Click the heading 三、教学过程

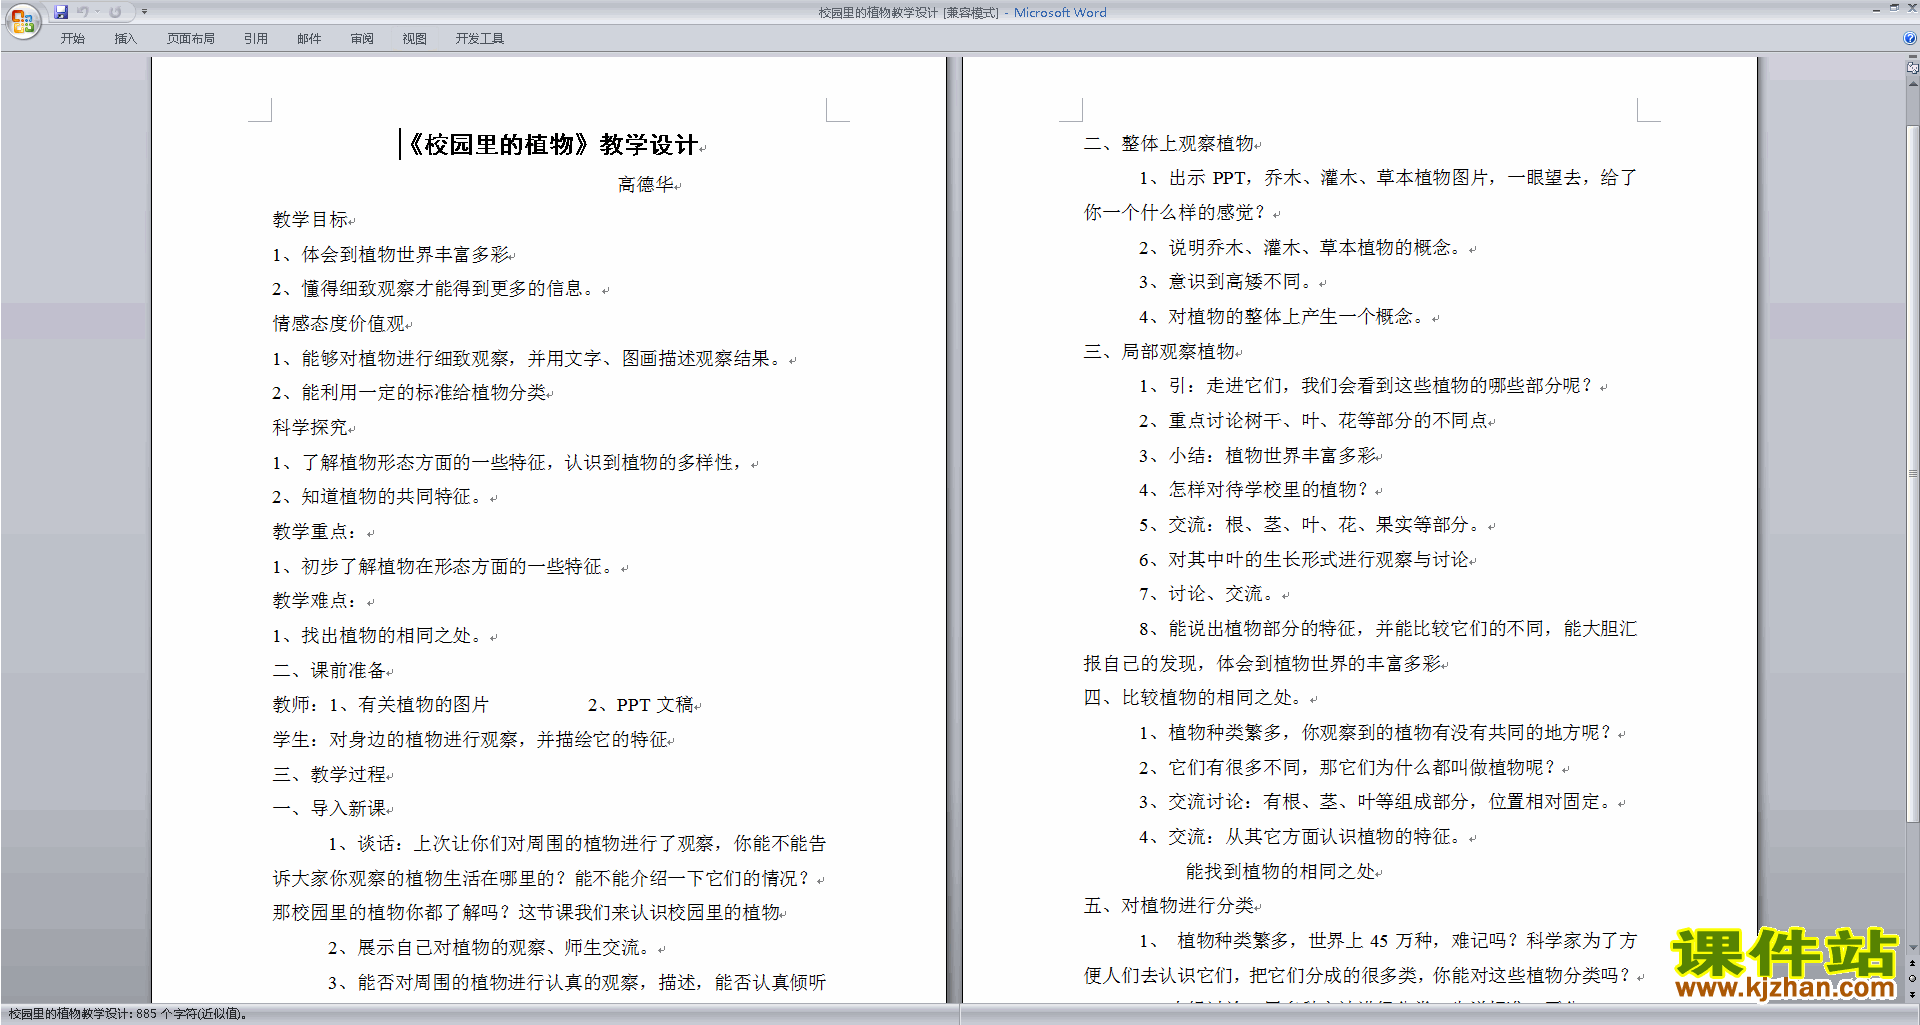point(329,774)
